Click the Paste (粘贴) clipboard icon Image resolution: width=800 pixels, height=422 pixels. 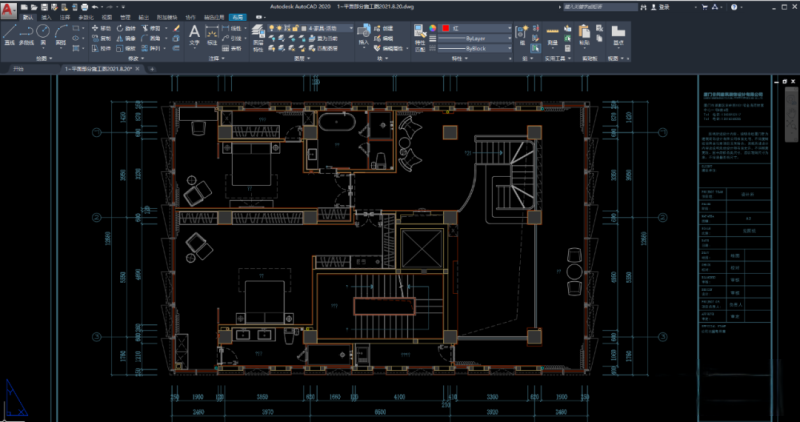point(584,34)
